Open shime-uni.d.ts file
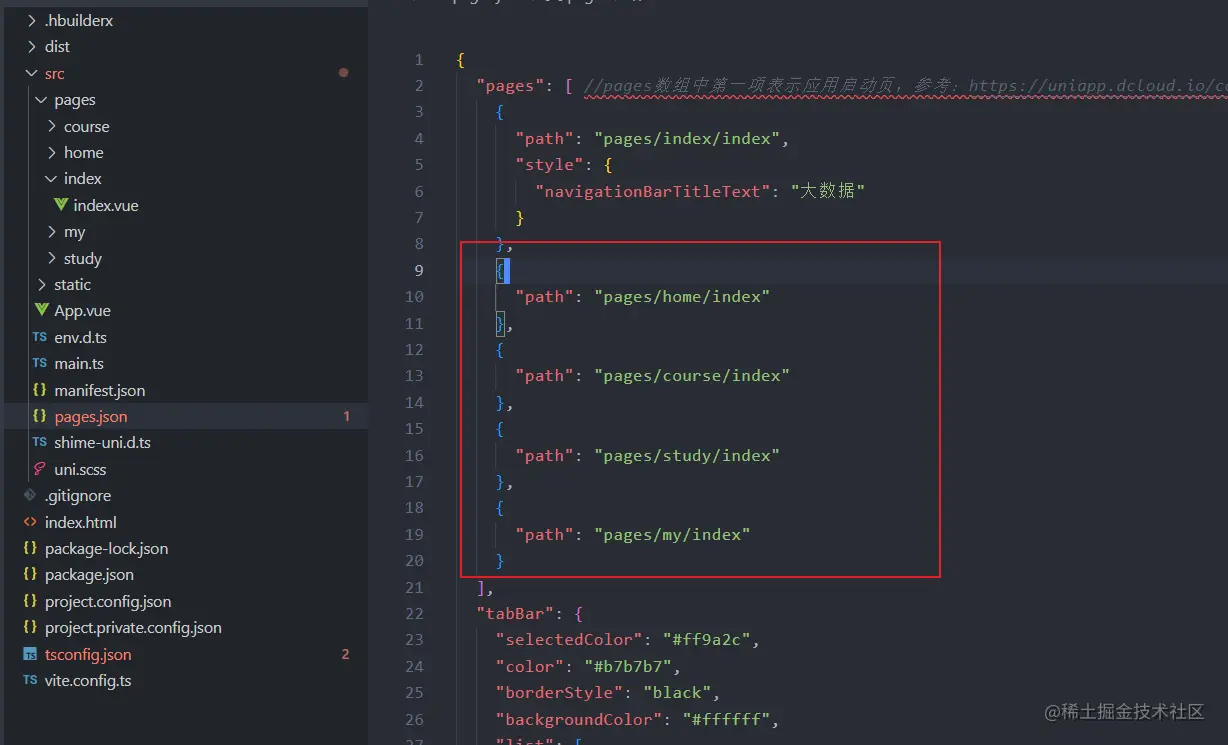 (103, 442)
